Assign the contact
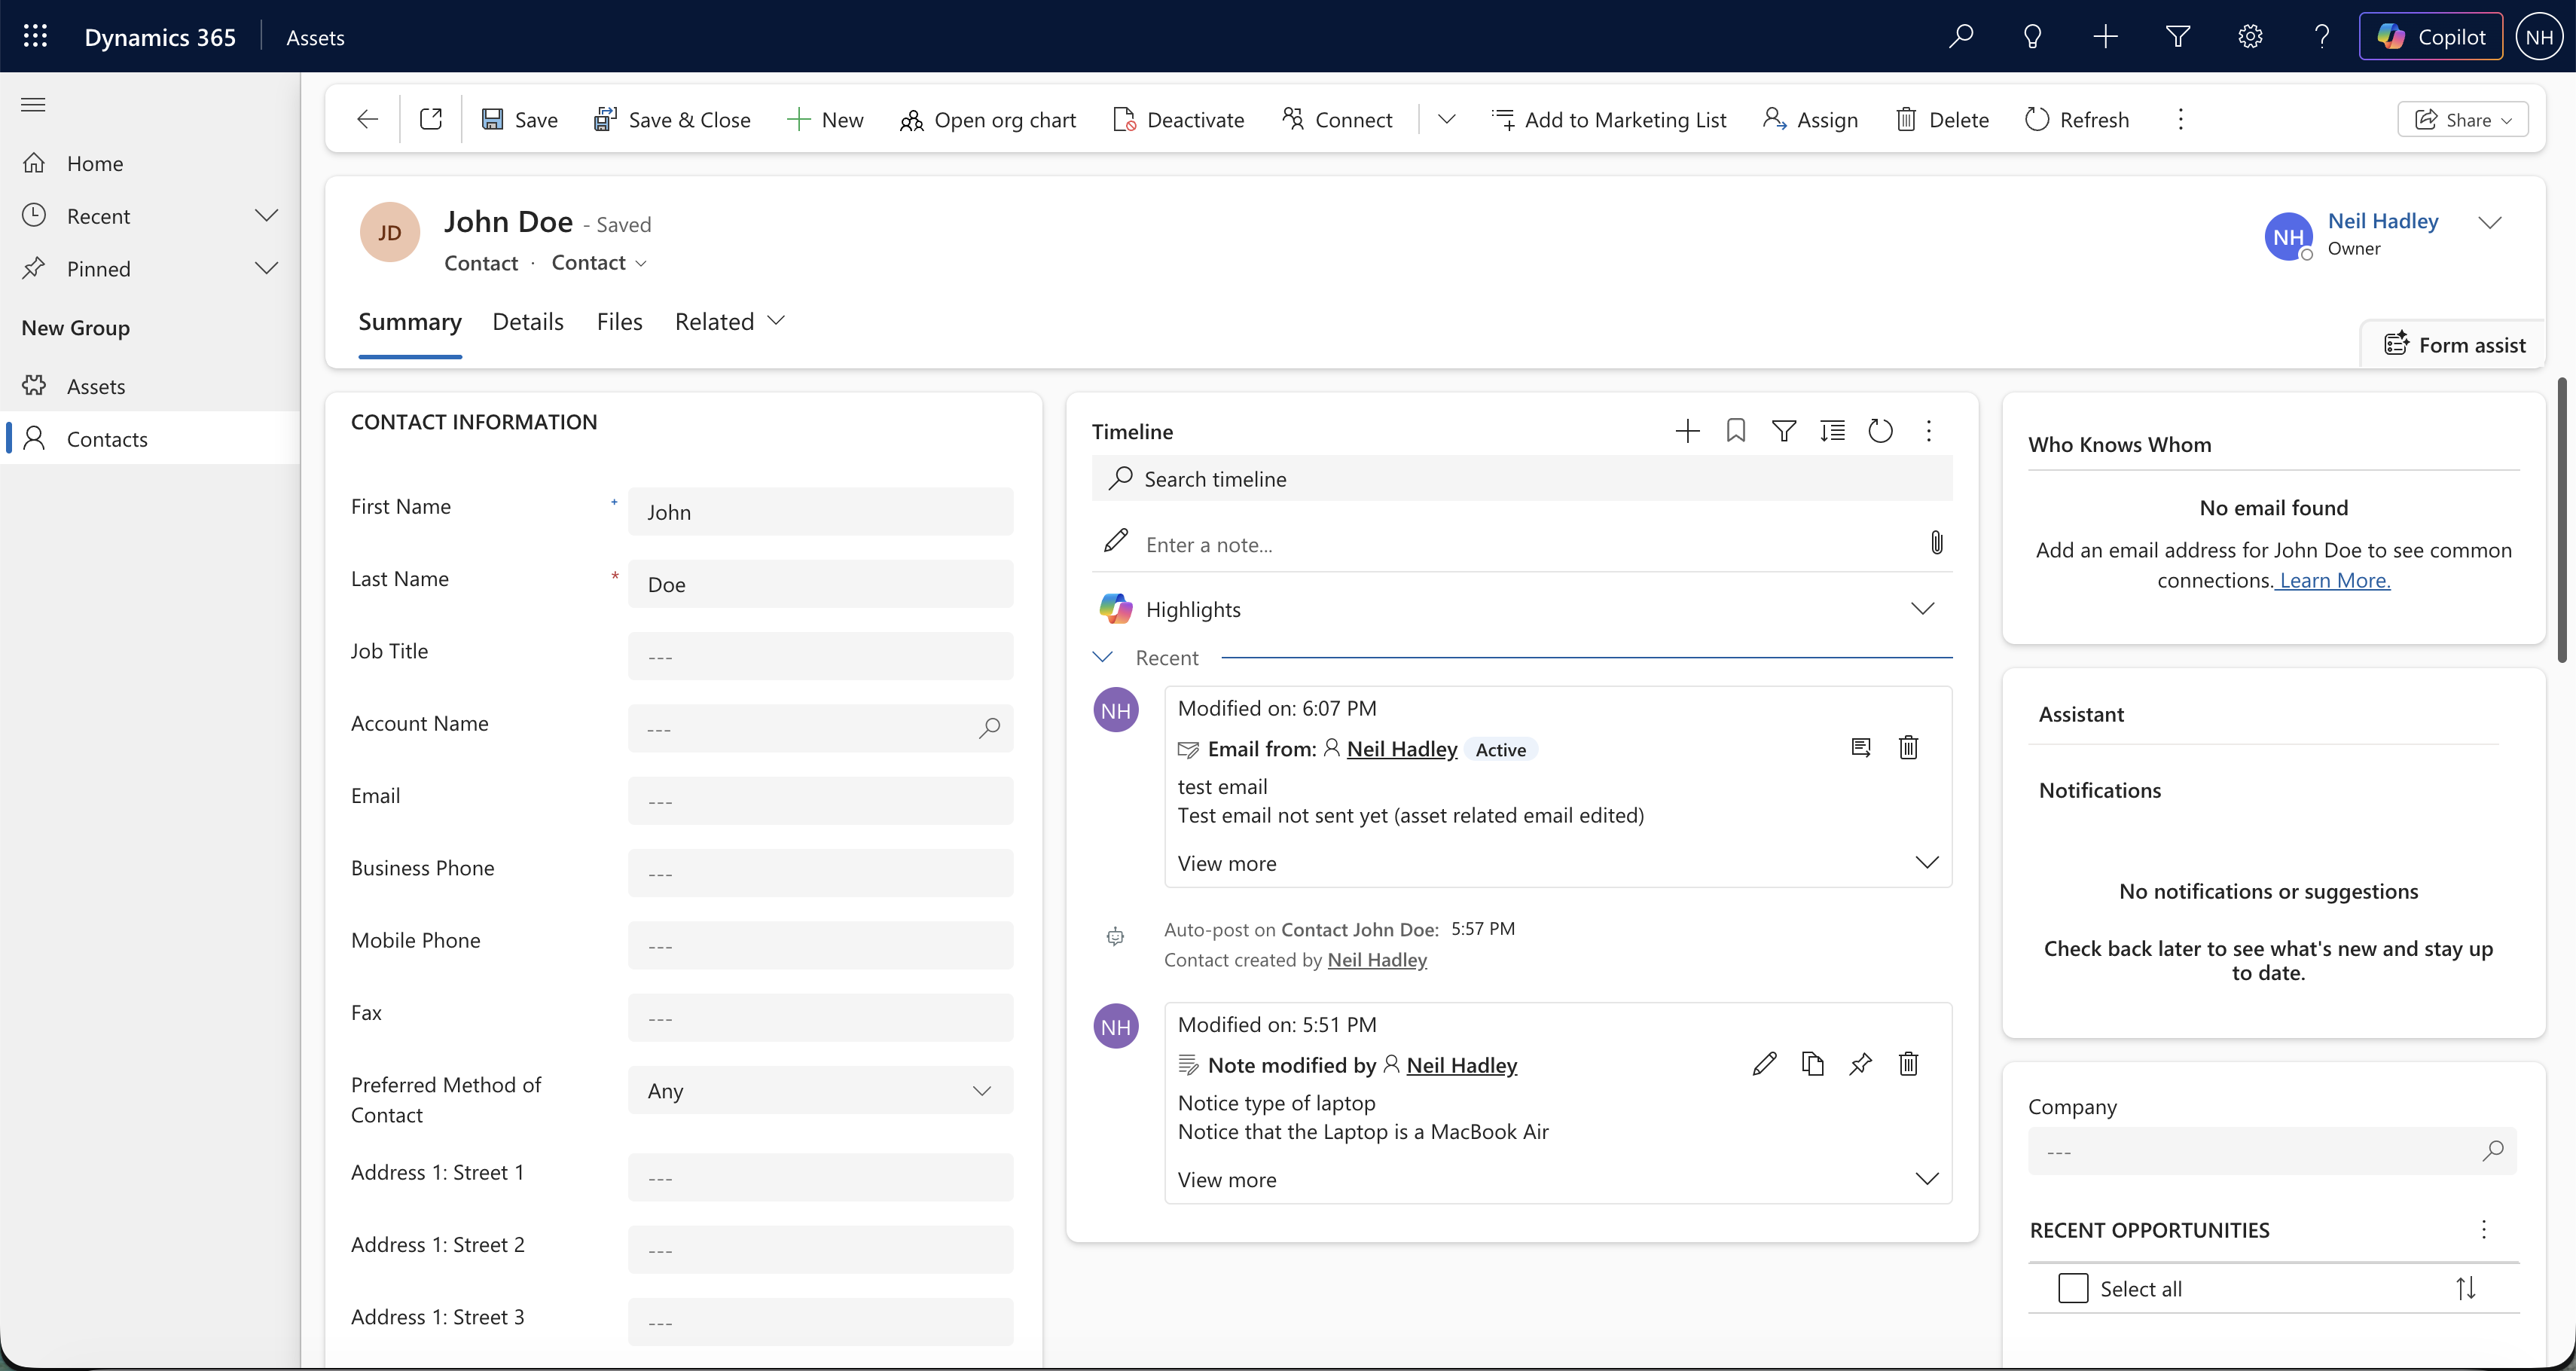The width and height of the screenshot is (2576, 1371). pyautogui.click(x=1811, y=120)
